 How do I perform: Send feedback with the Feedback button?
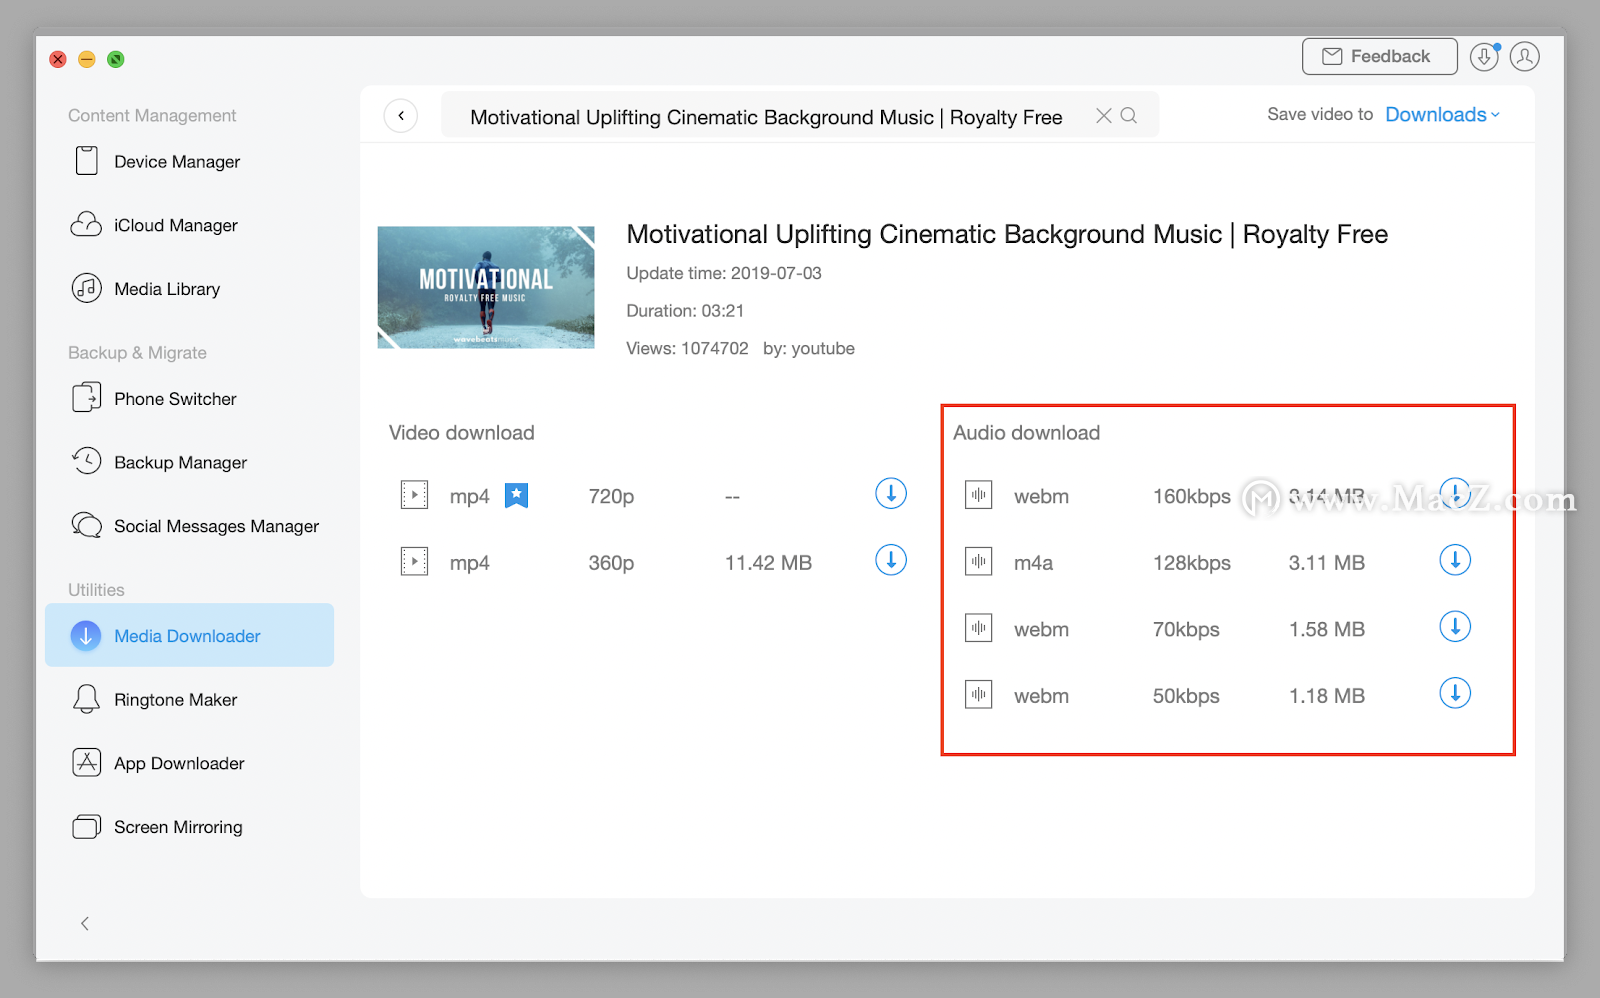pos(1379,57)
